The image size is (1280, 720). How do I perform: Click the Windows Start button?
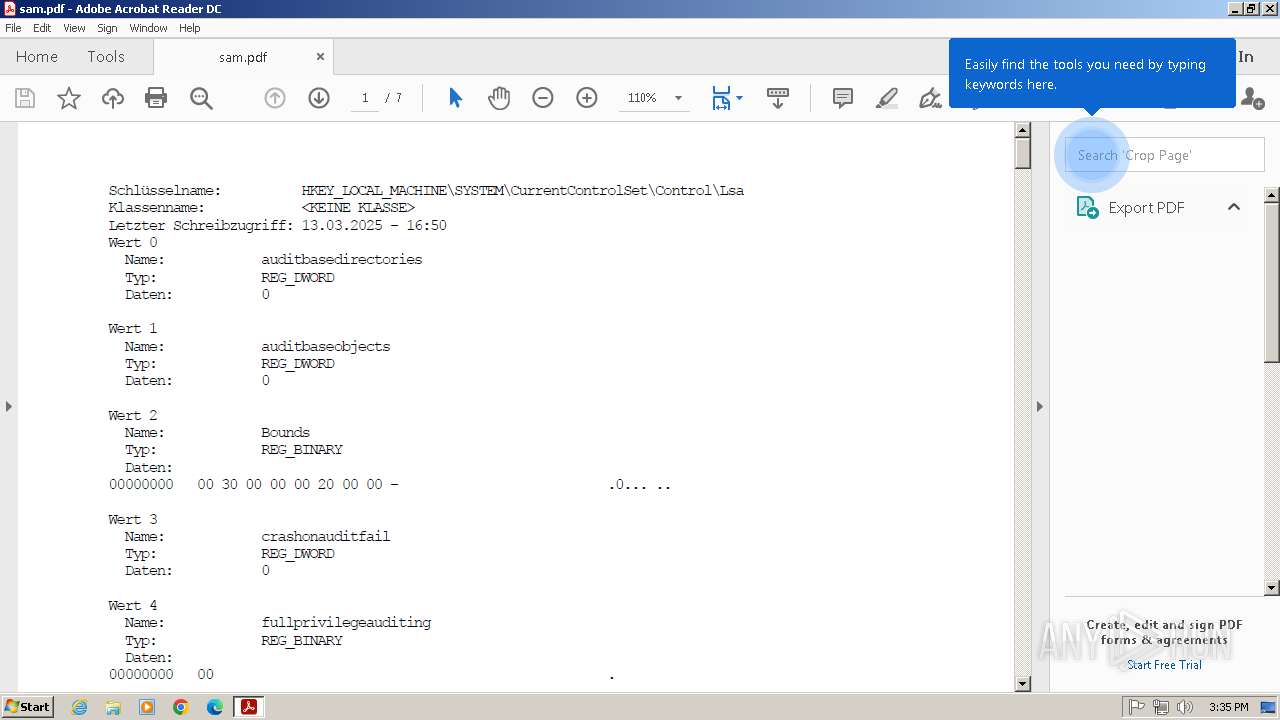(x=28, y=707)
